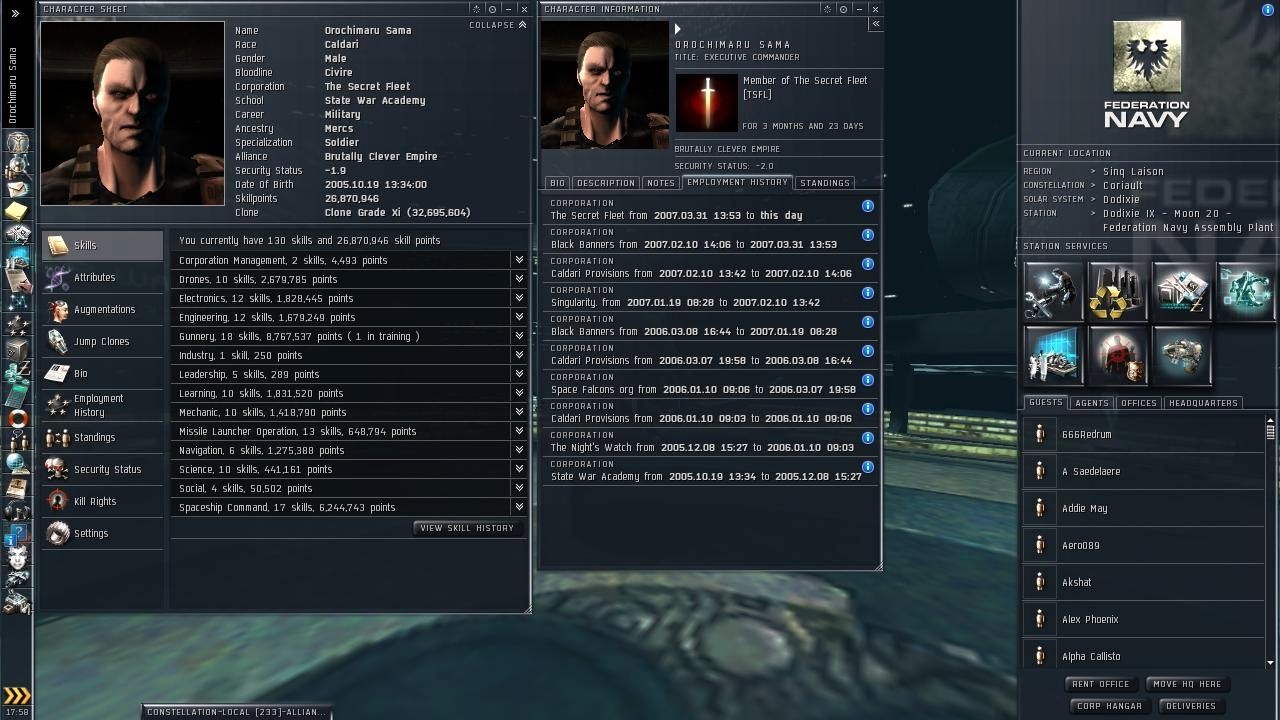Image resolution: width=1280 pixels, height=720 pixels.
Task: Click info icon for The Secret Fleet entry
Action: pyautogui.click(x=868, y=206)
